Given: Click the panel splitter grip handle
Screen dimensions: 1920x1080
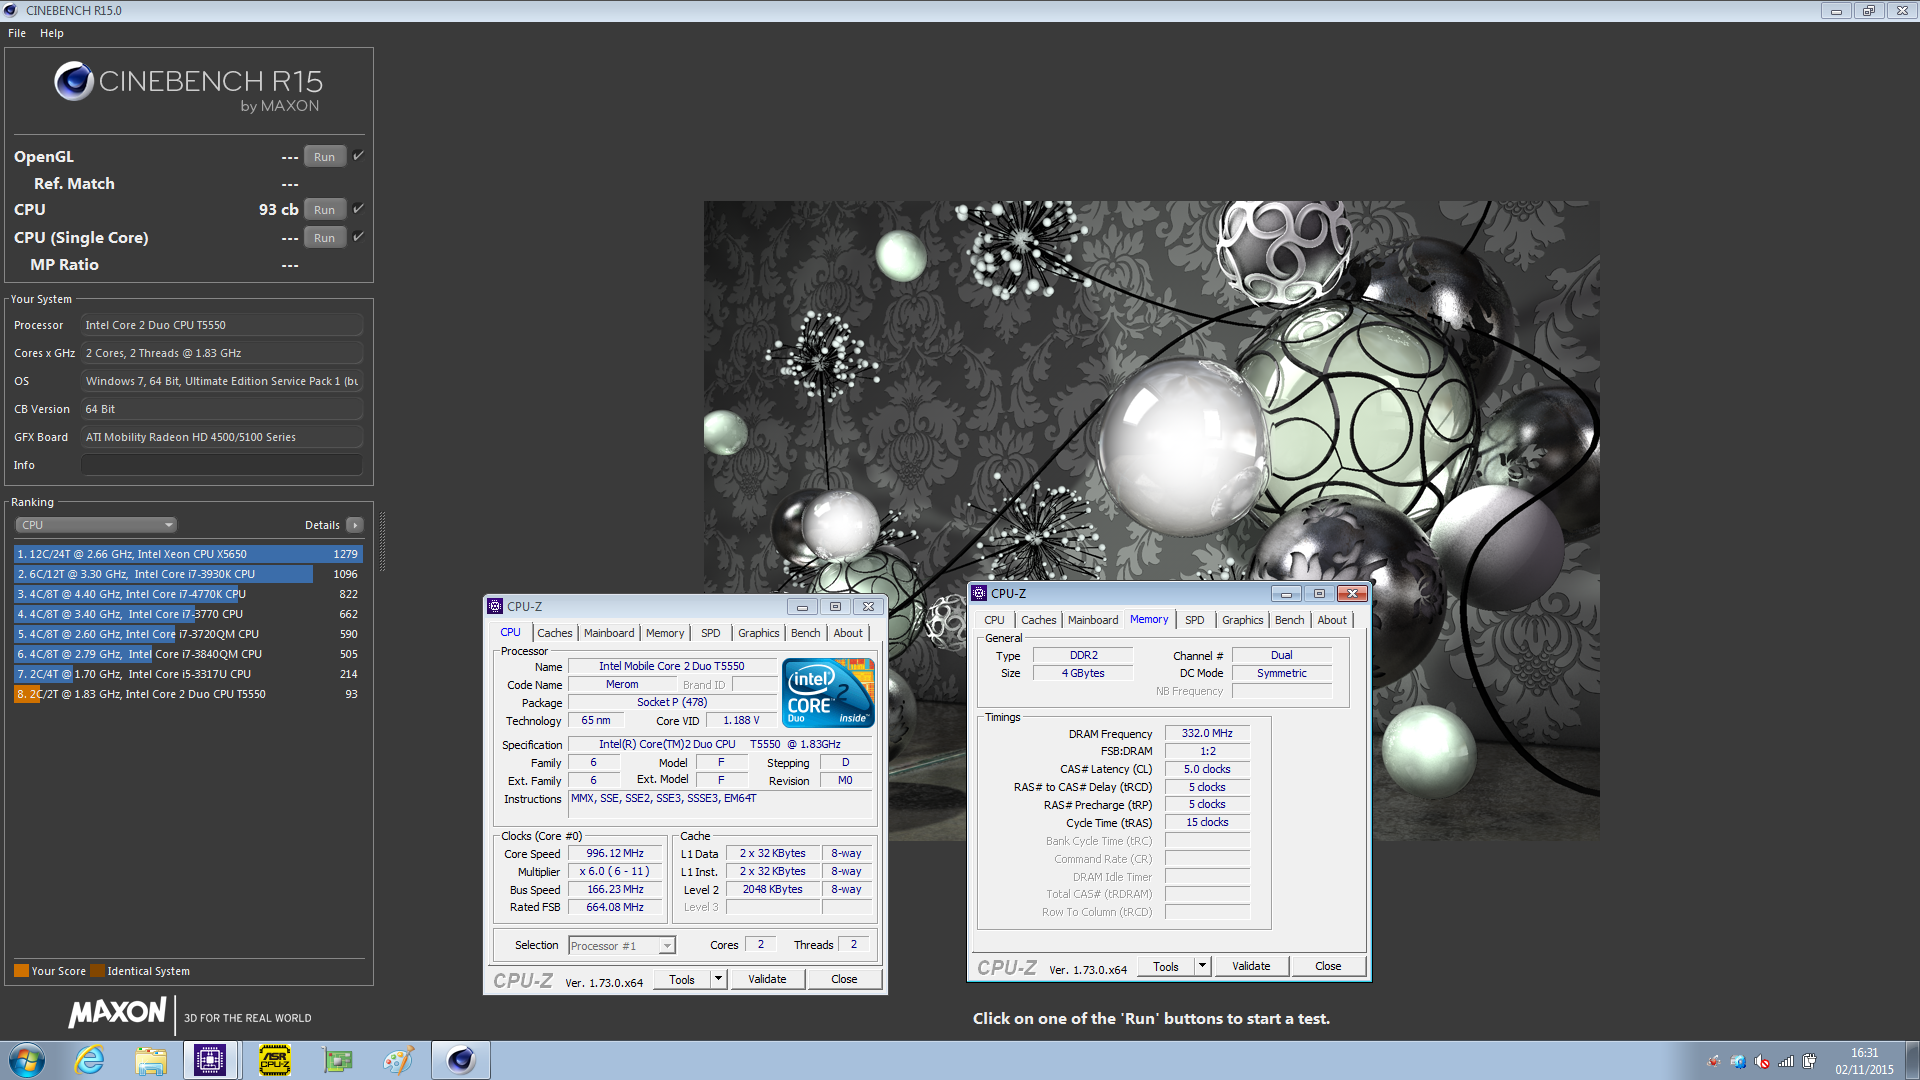Looking at the screenshot, I should 382,541.
